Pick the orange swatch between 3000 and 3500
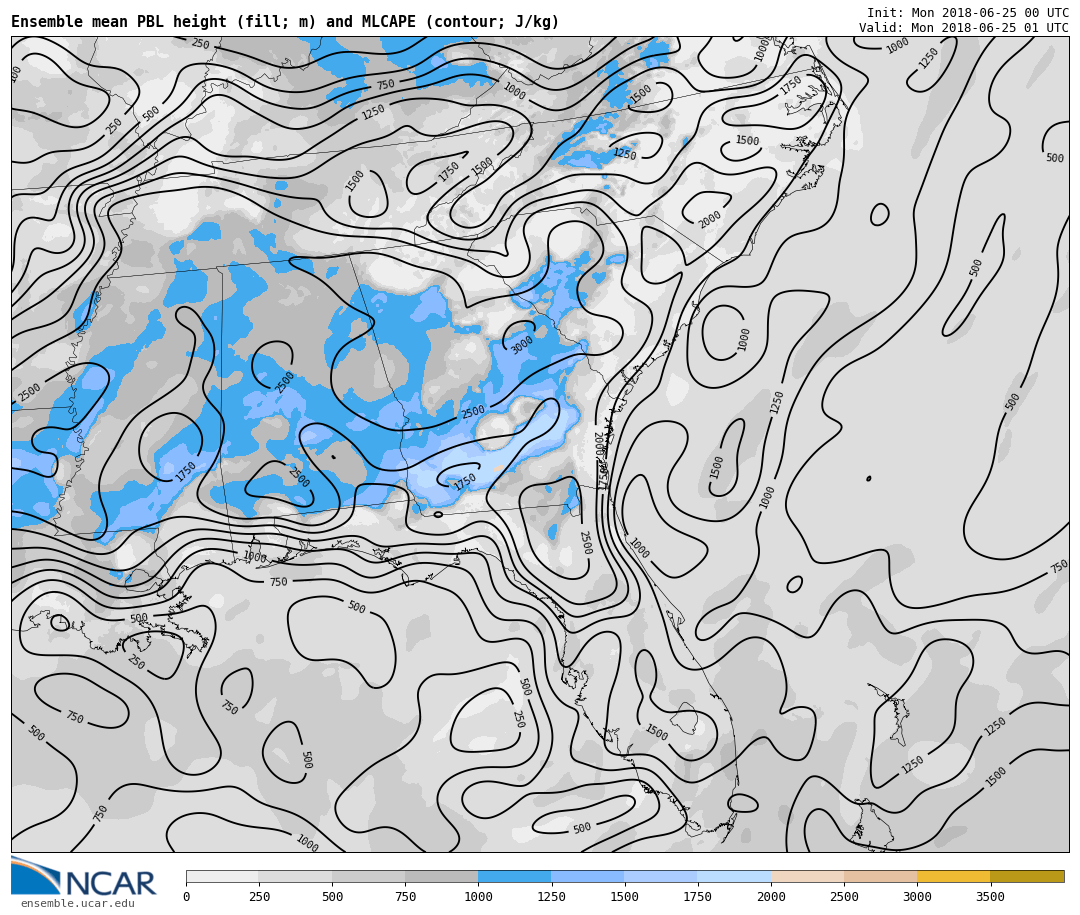The width and height of the screenshot is (1080, 915). pyautogui.click(x=953, y=876)
